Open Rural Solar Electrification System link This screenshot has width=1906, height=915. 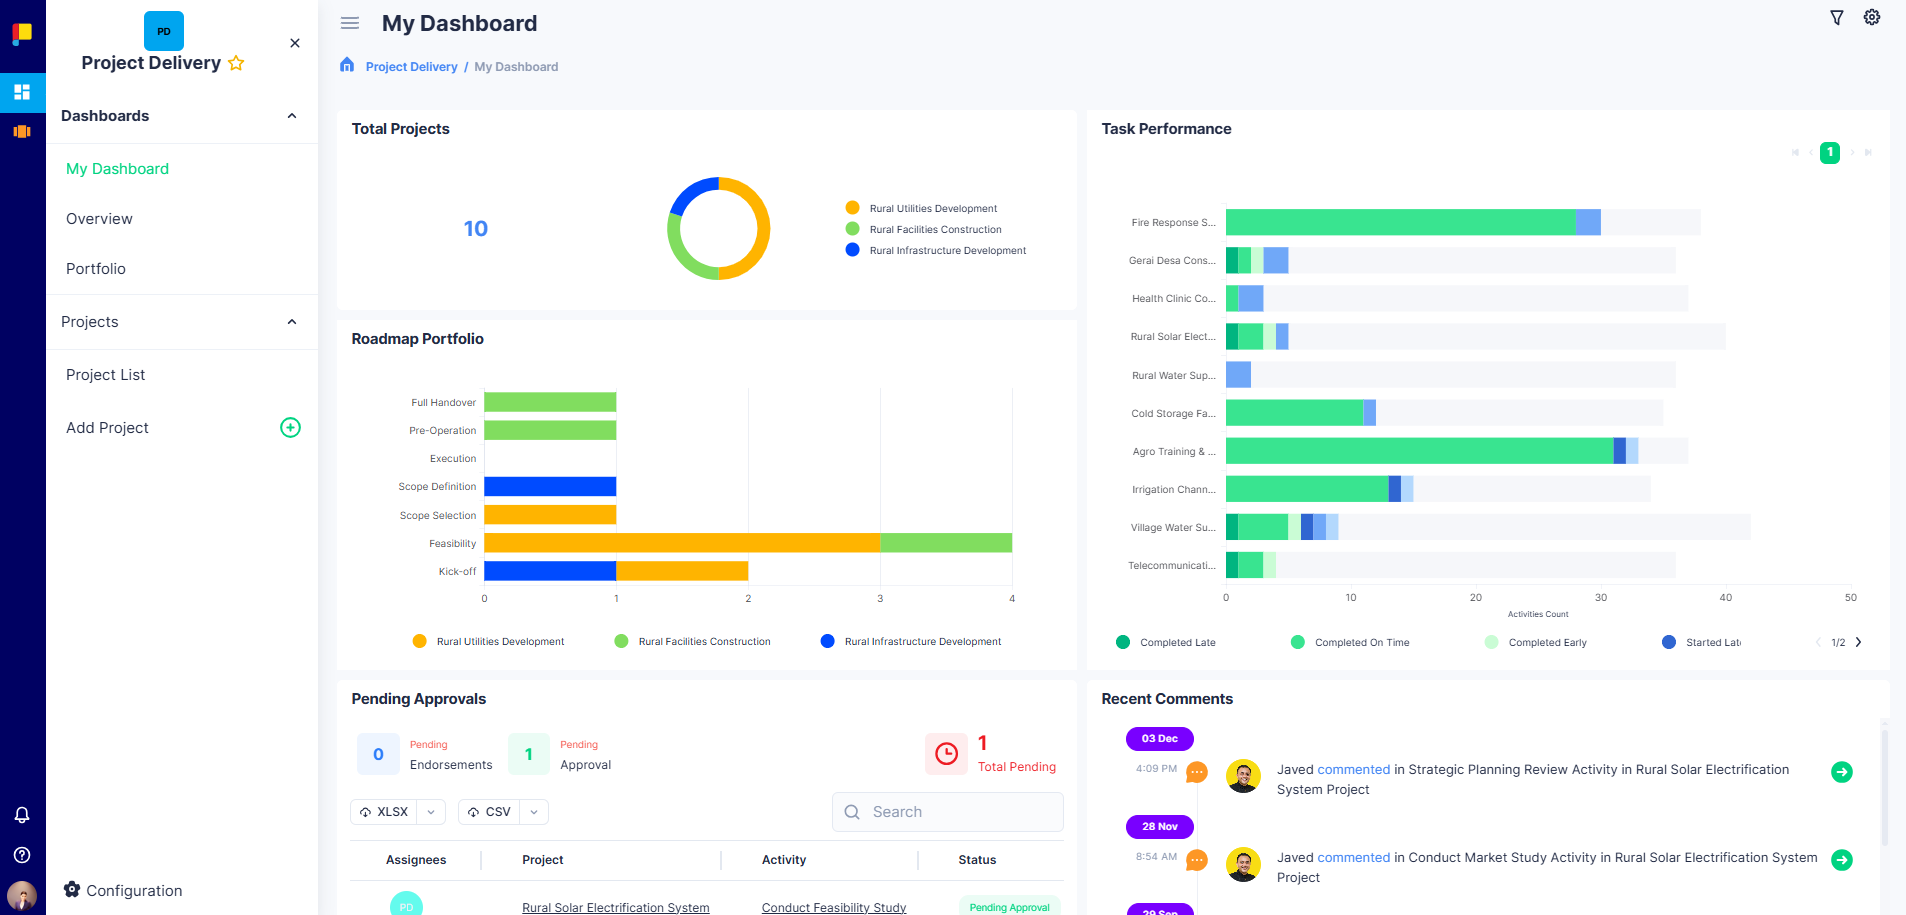pyautogui.click(x=615, y=907)
